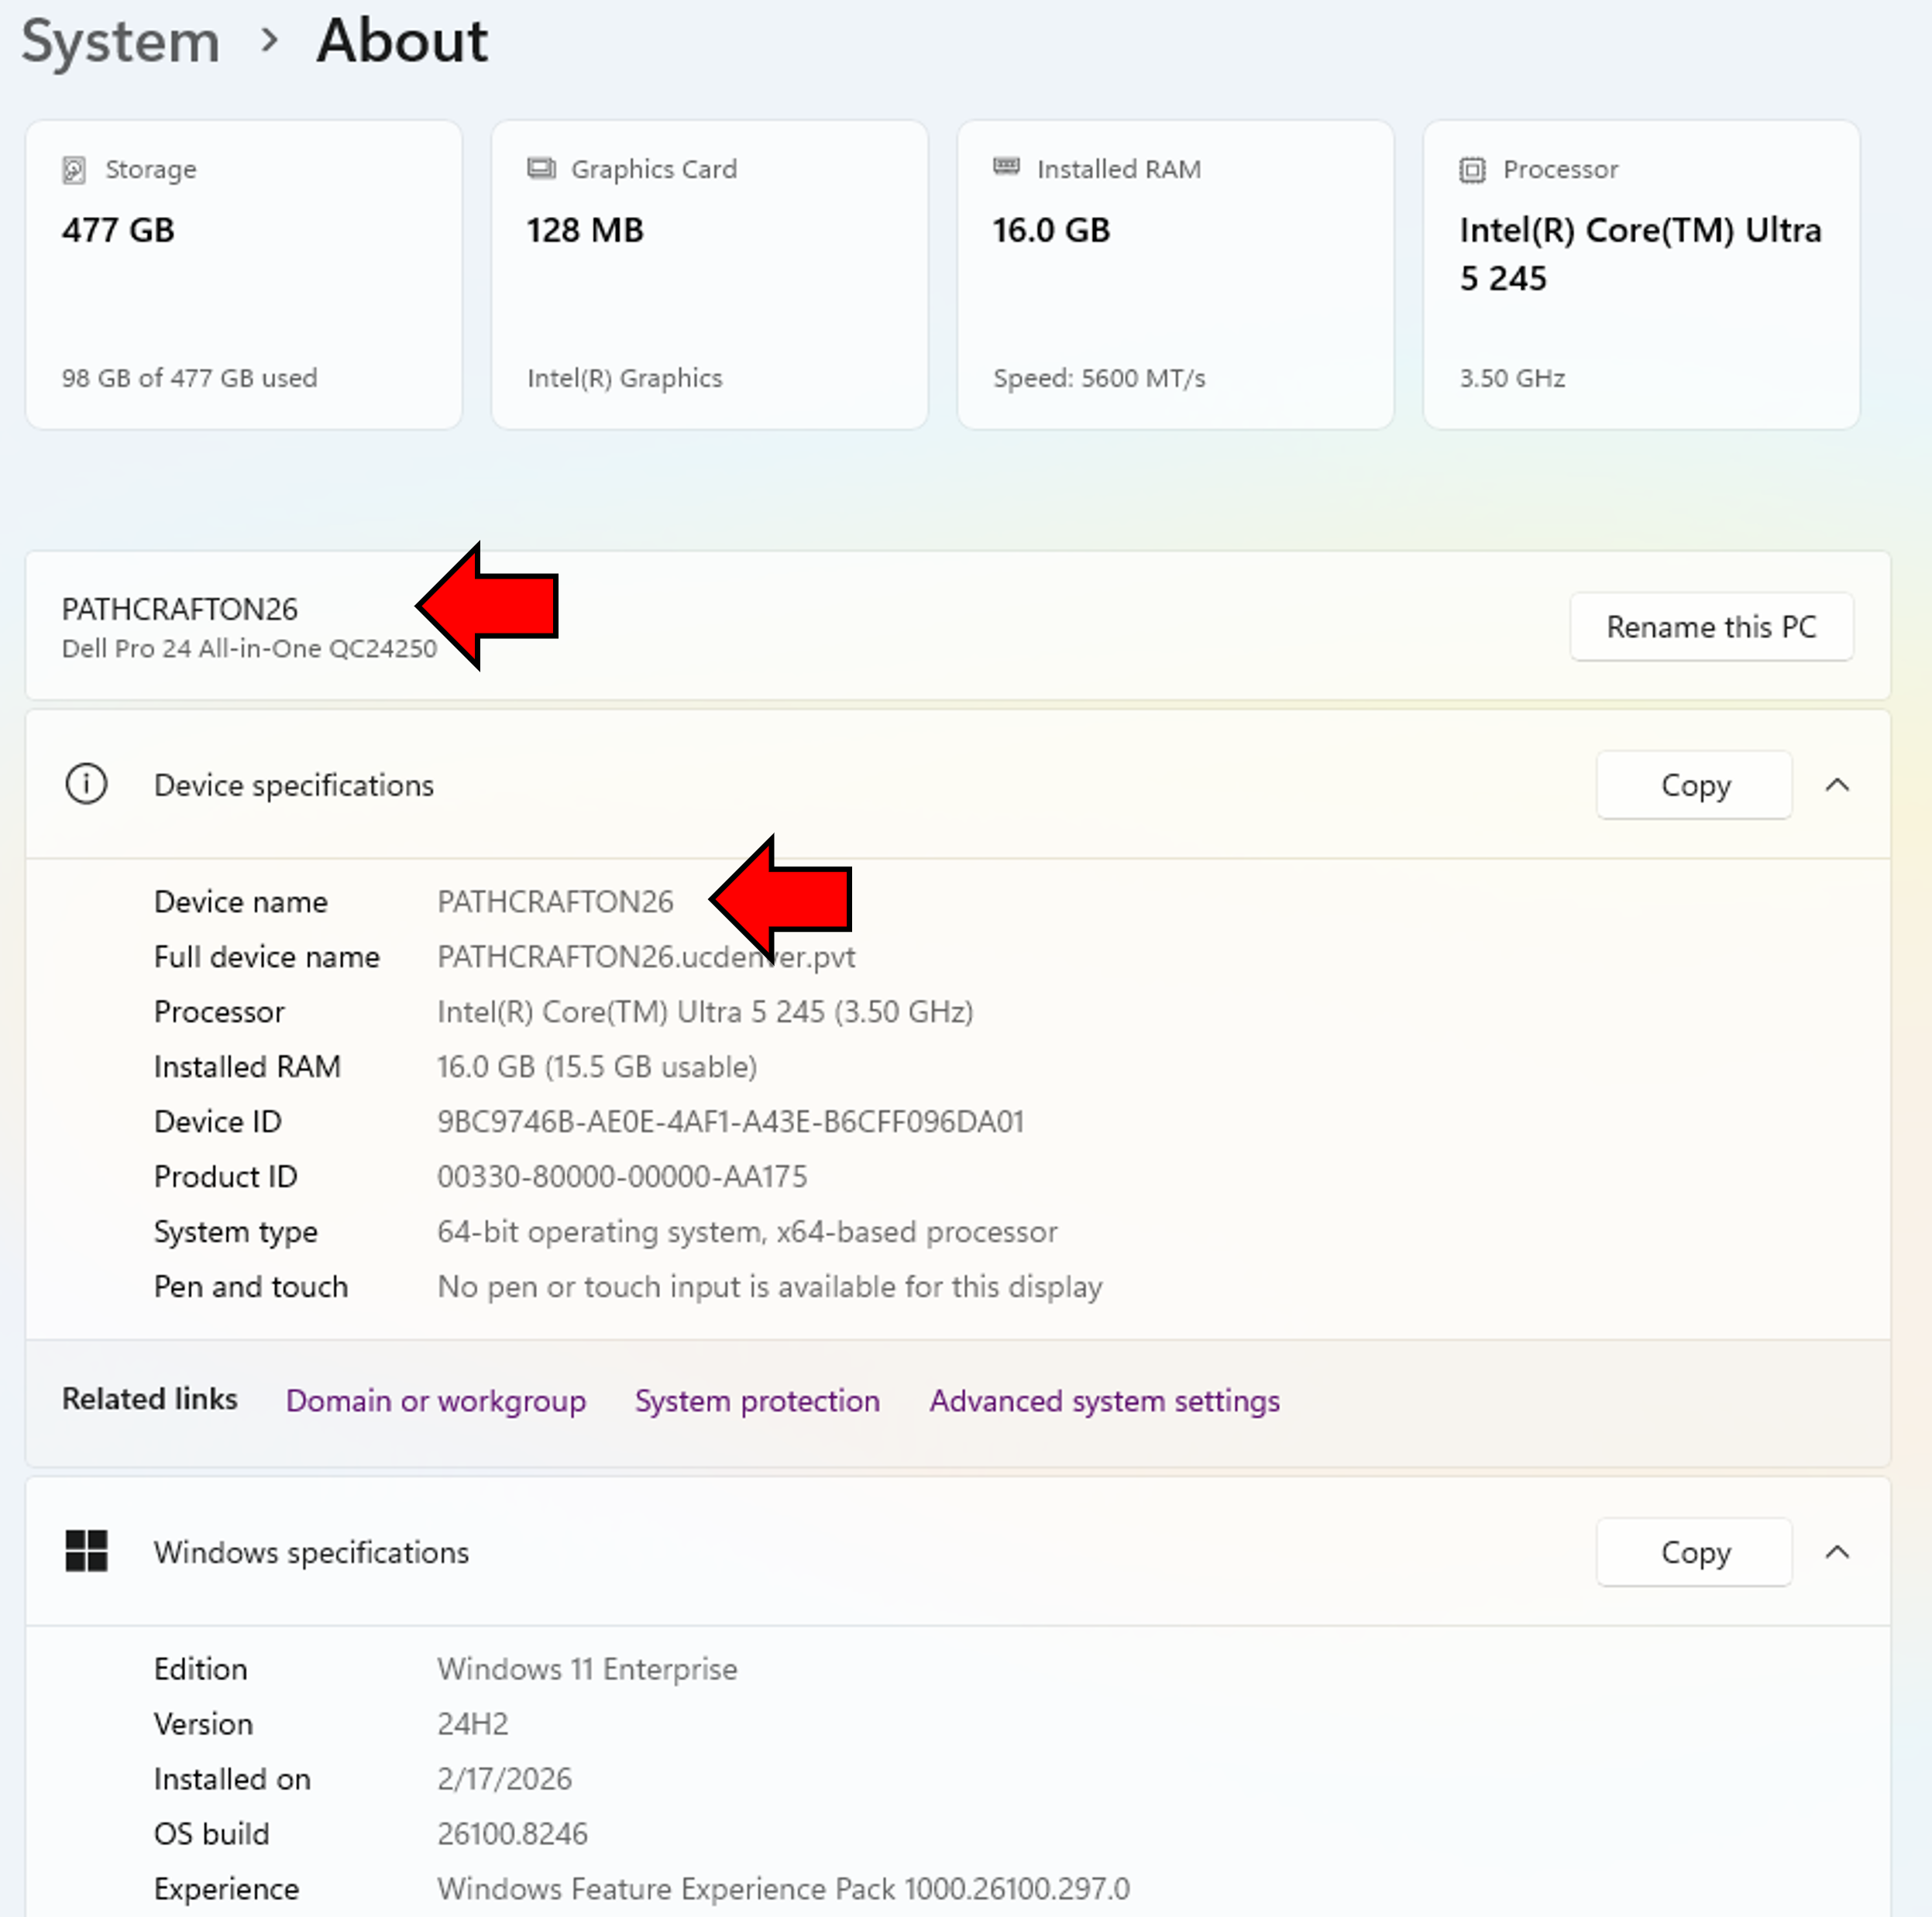Click Rename this PC button

point(1711,627)
